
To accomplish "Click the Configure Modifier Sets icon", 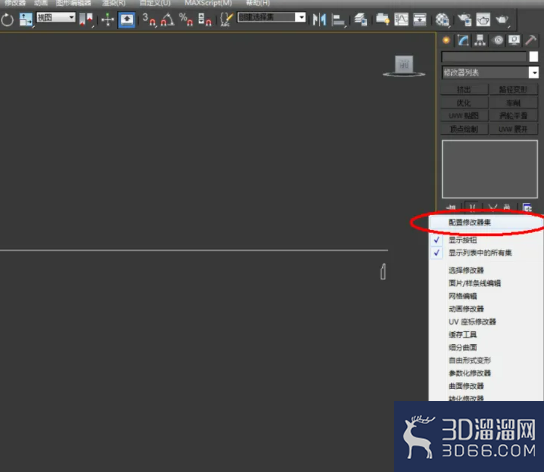I will tap(527, 207).
